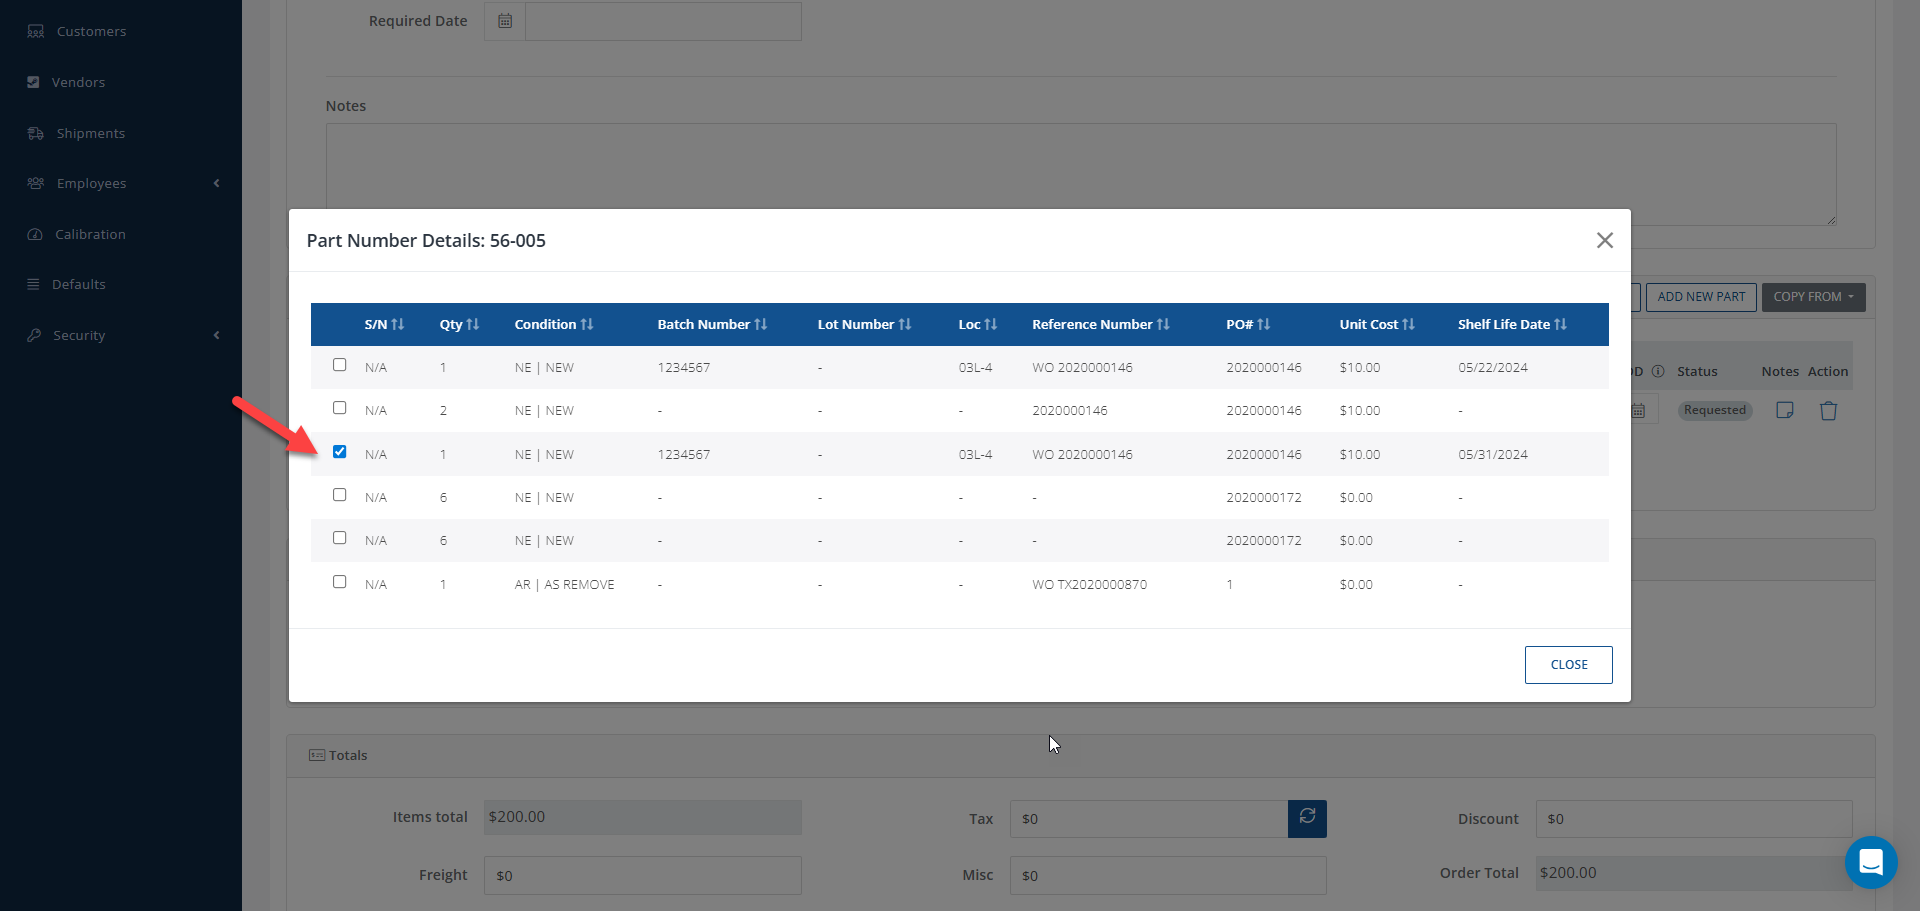Click the ADD NEW PART button
The width and height of the screenshot is (1920, 911).
click(x=1700, y=297)
